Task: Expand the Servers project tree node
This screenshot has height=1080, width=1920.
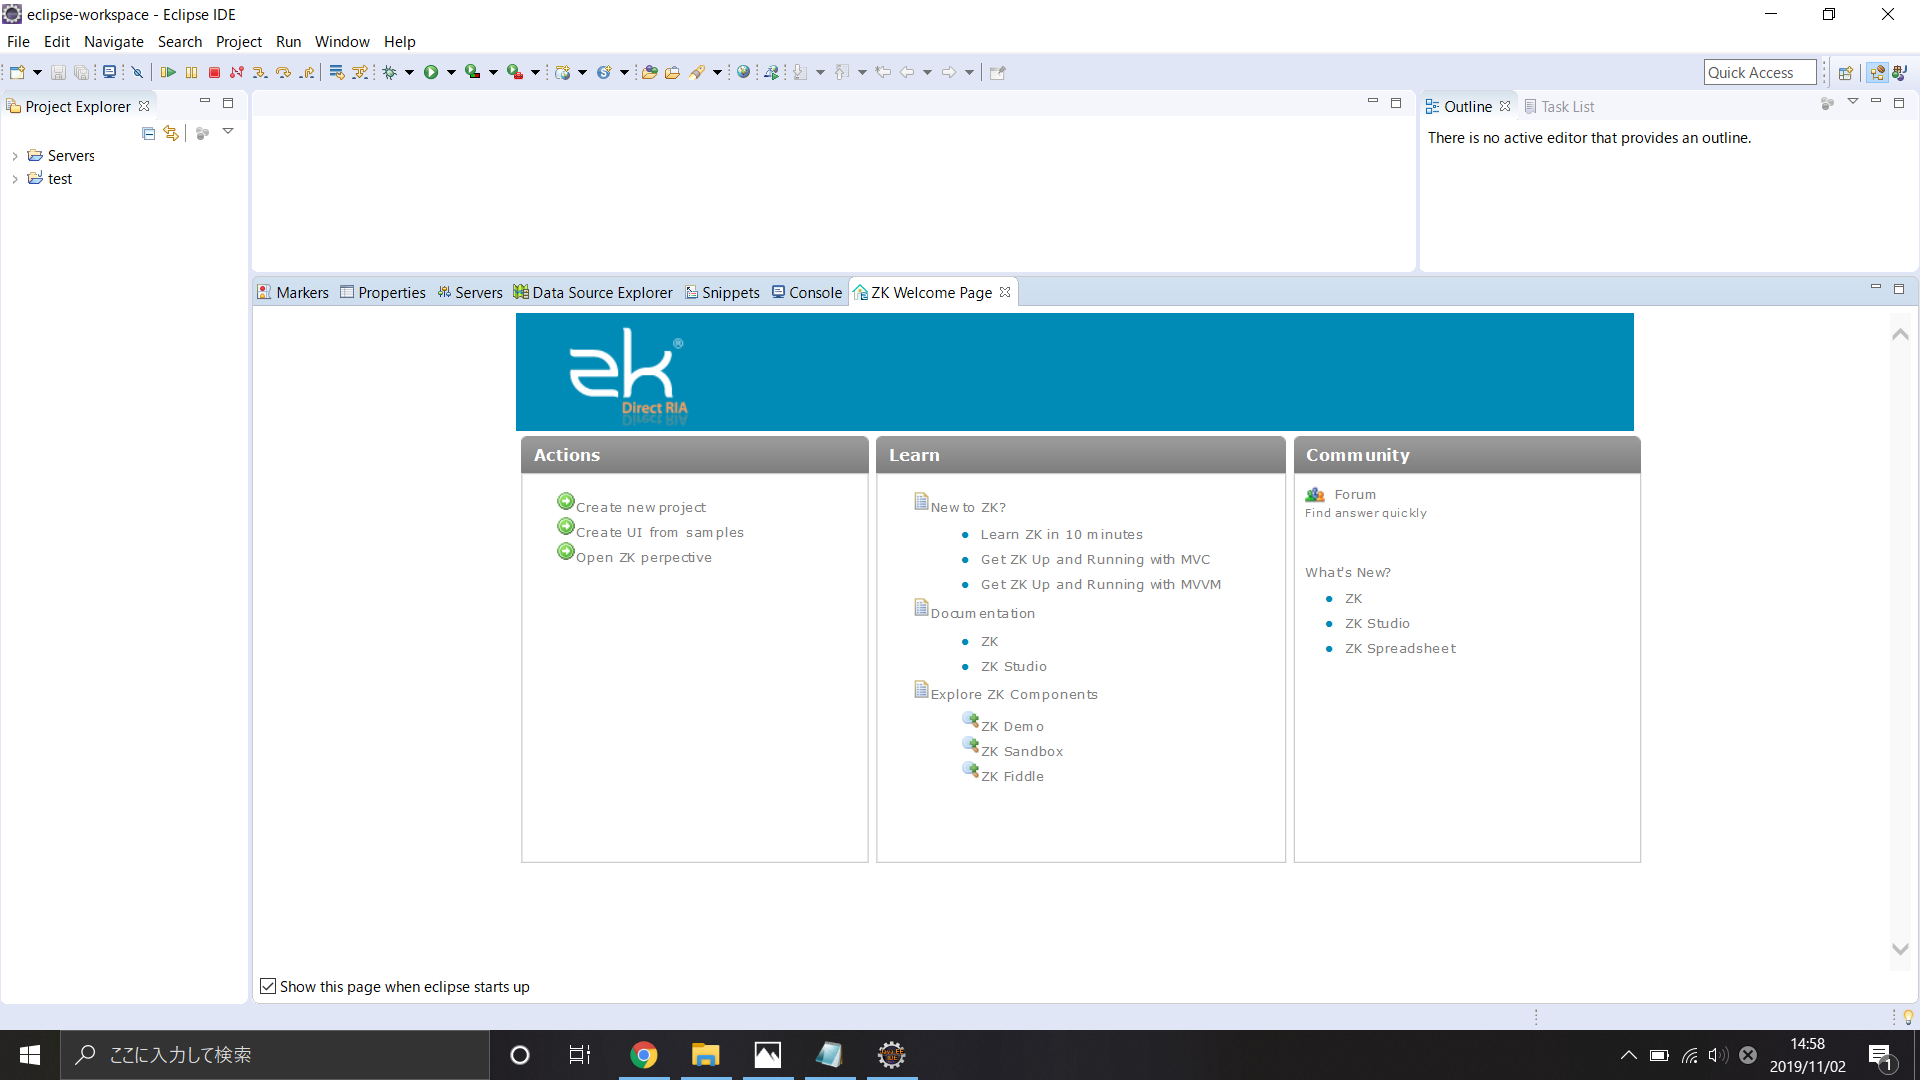Action: tap(15, 156)
